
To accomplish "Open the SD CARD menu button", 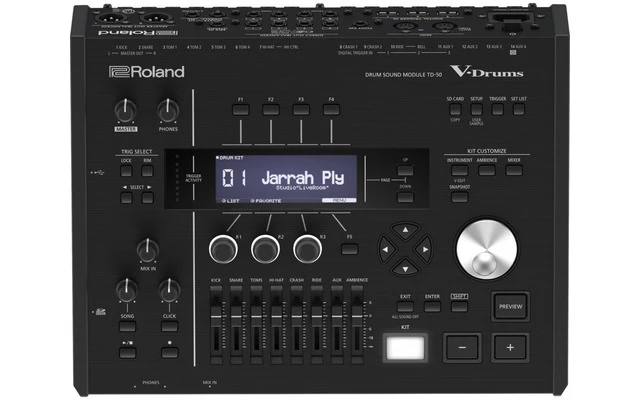I will (x=455, y=109).
